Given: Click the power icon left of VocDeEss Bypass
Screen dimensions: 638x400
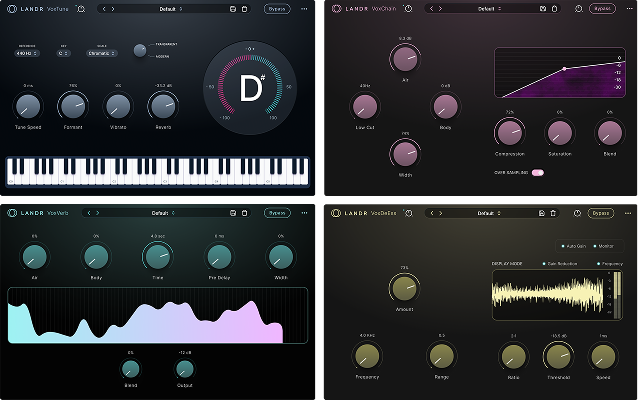Looking at the screenshot, I should [577, 213].
